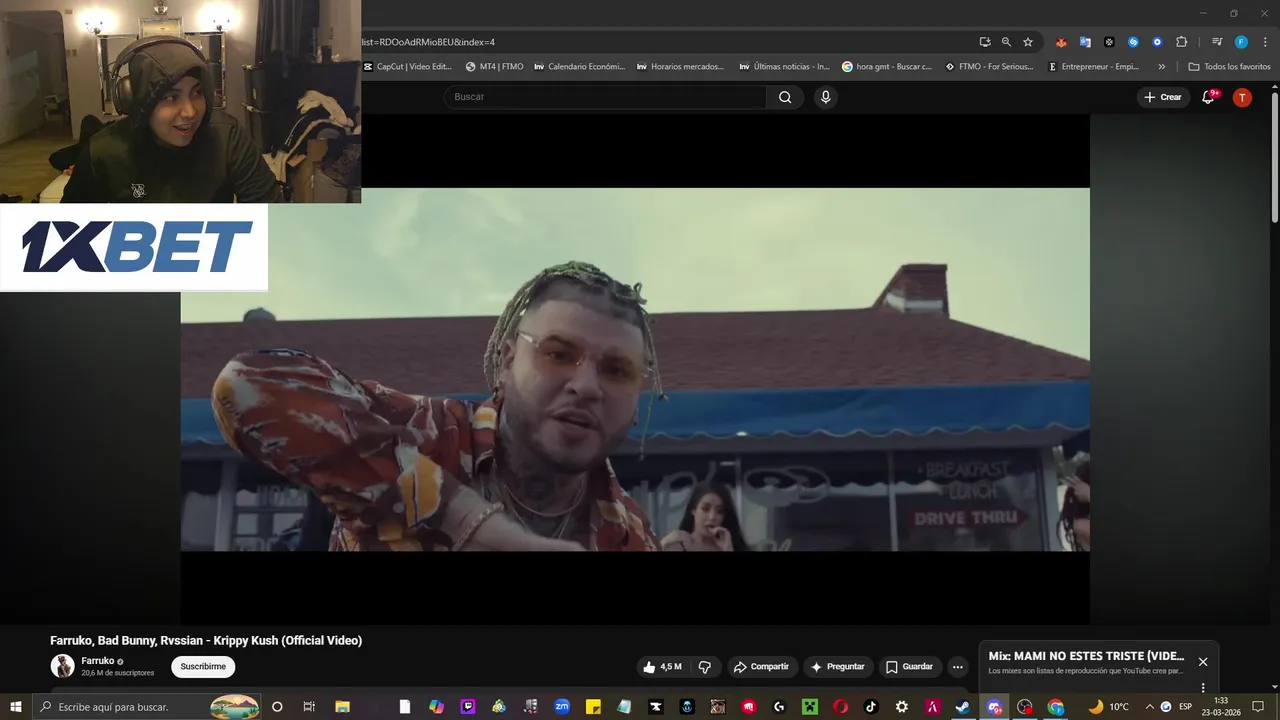This screenshot has height=720, width=1280.
Task: Save video with Guardar button
Action: pos(909,667)
